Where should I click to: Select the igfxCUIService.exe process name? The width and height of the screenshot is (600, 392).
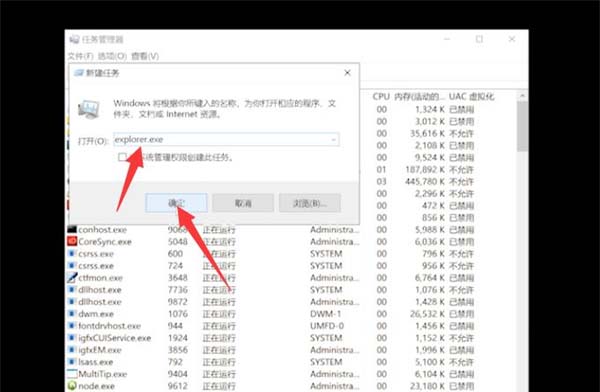click(115, 338)
